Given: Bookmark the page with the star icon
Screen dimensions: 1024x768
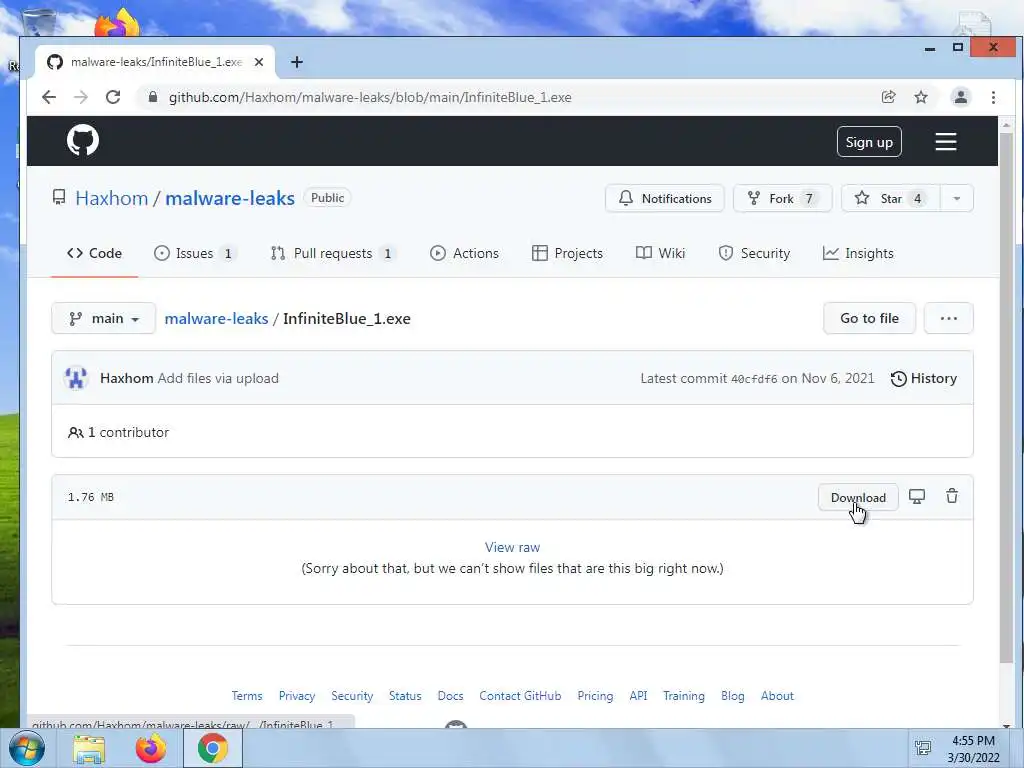Looking at the screenshot, I should pyautogui.click(x=921, y=97).
